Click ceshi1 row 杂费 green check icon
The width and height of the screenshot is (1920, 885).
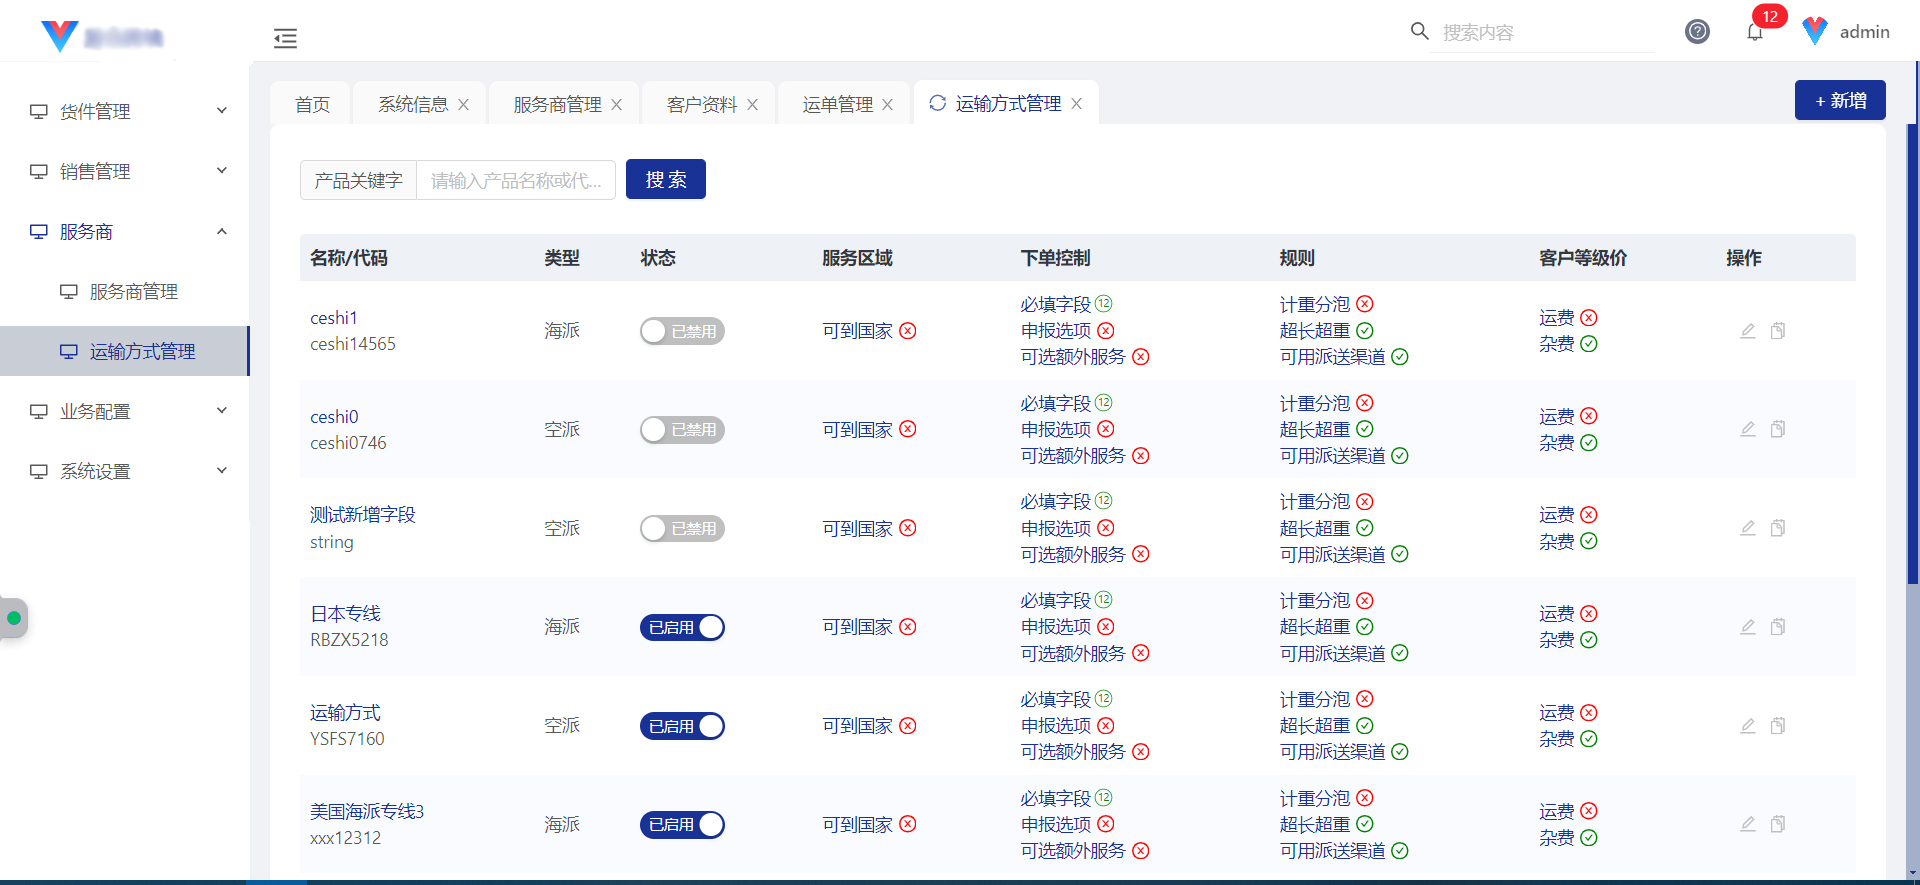pyautogui.click(x=1589, y=344)
